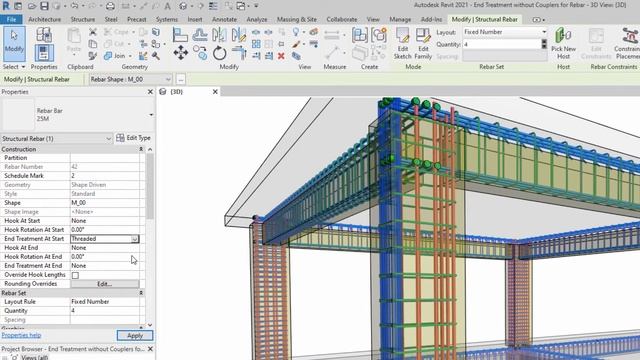Click the Align tool
Image resolution: width=640 pixels, height=360 pixels.
coord(180,35)
